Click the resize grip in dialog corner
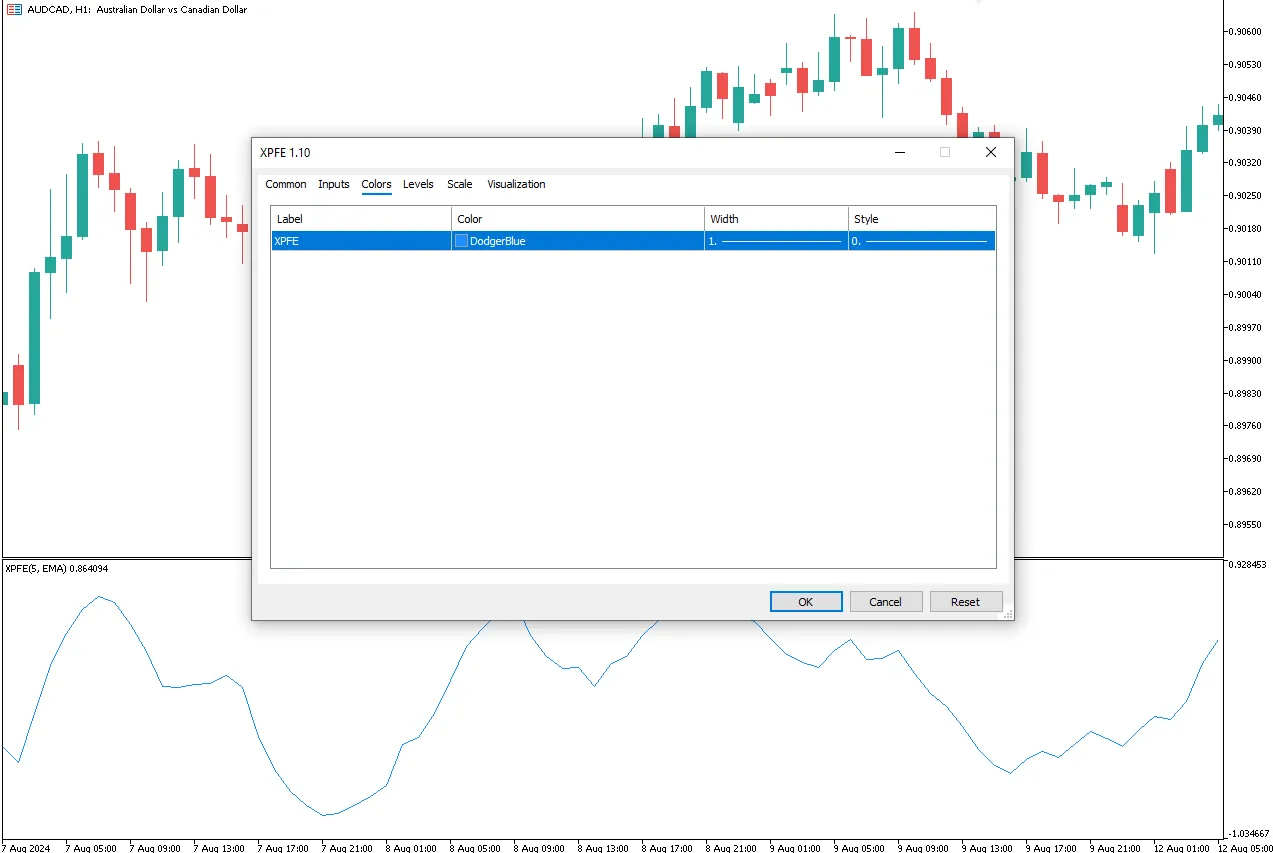Screen dimensions: 1273x853 click(1007, 614)
